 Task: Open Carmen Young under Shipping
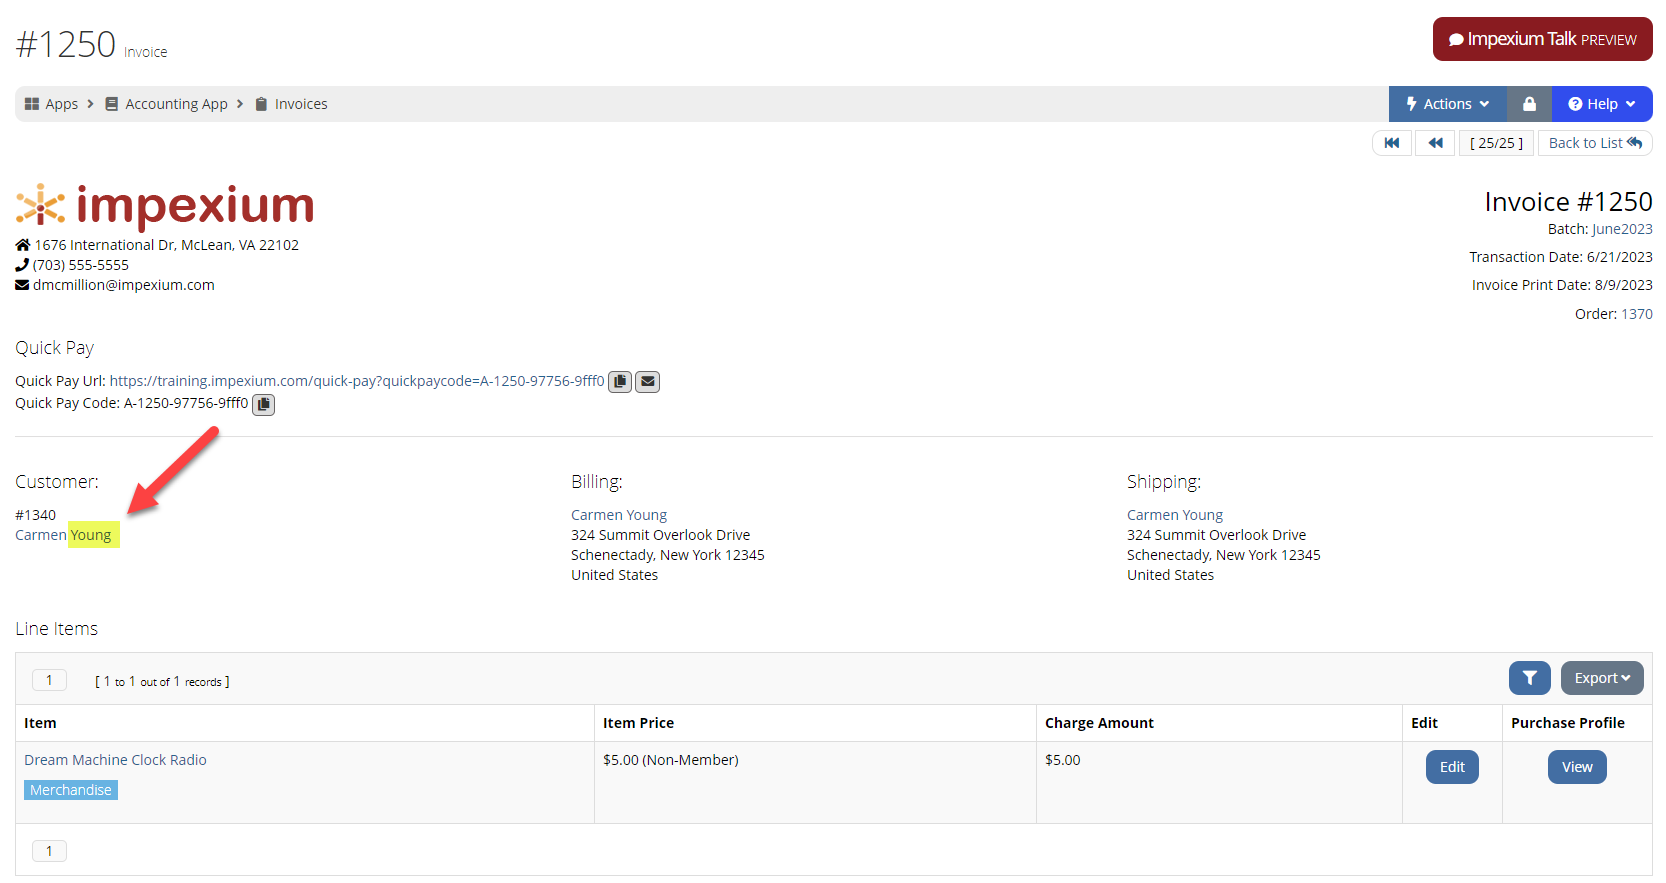1175,515
